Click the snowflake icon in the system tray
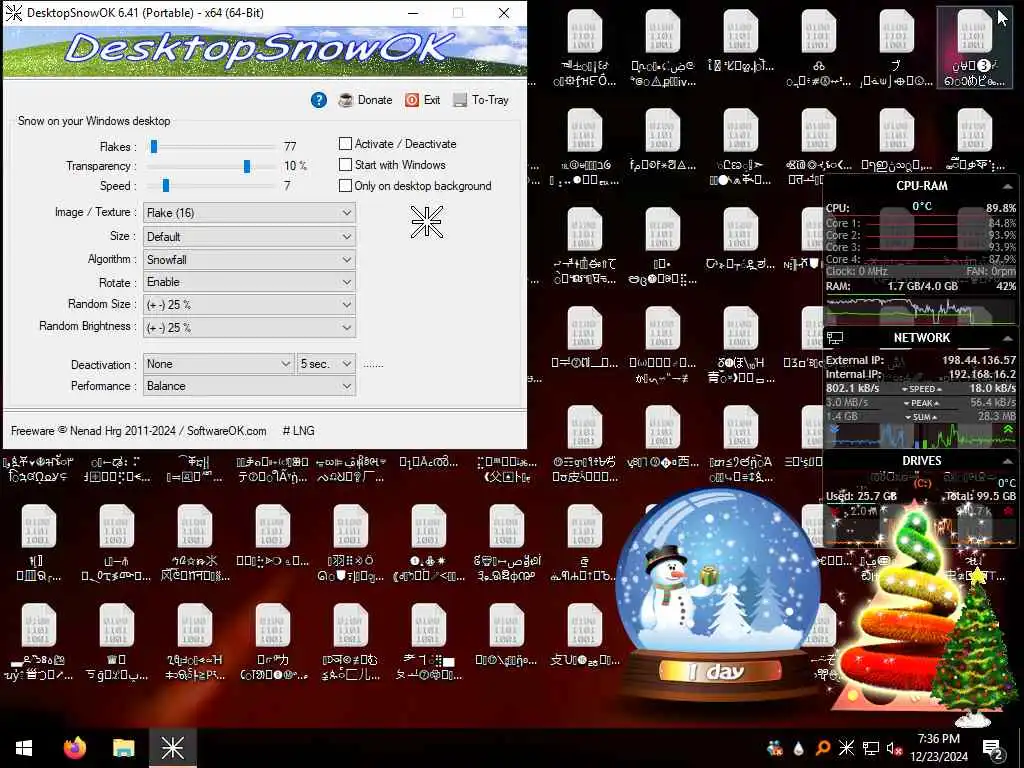Viewport: 1024px width, 768px height. [x=846, y=748]
